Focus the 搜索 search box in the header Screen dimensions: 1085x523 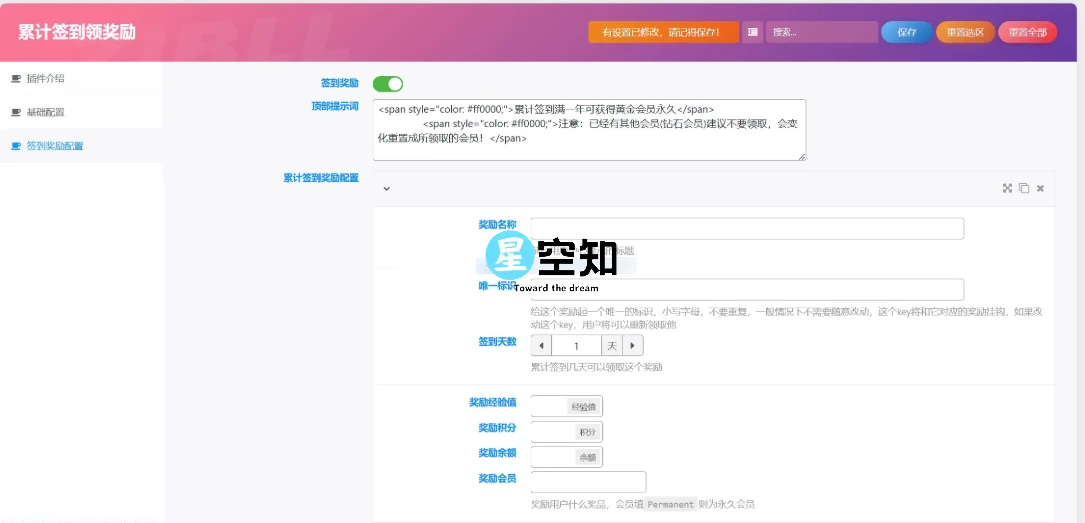pyautogui.click(x=821, y=32)
